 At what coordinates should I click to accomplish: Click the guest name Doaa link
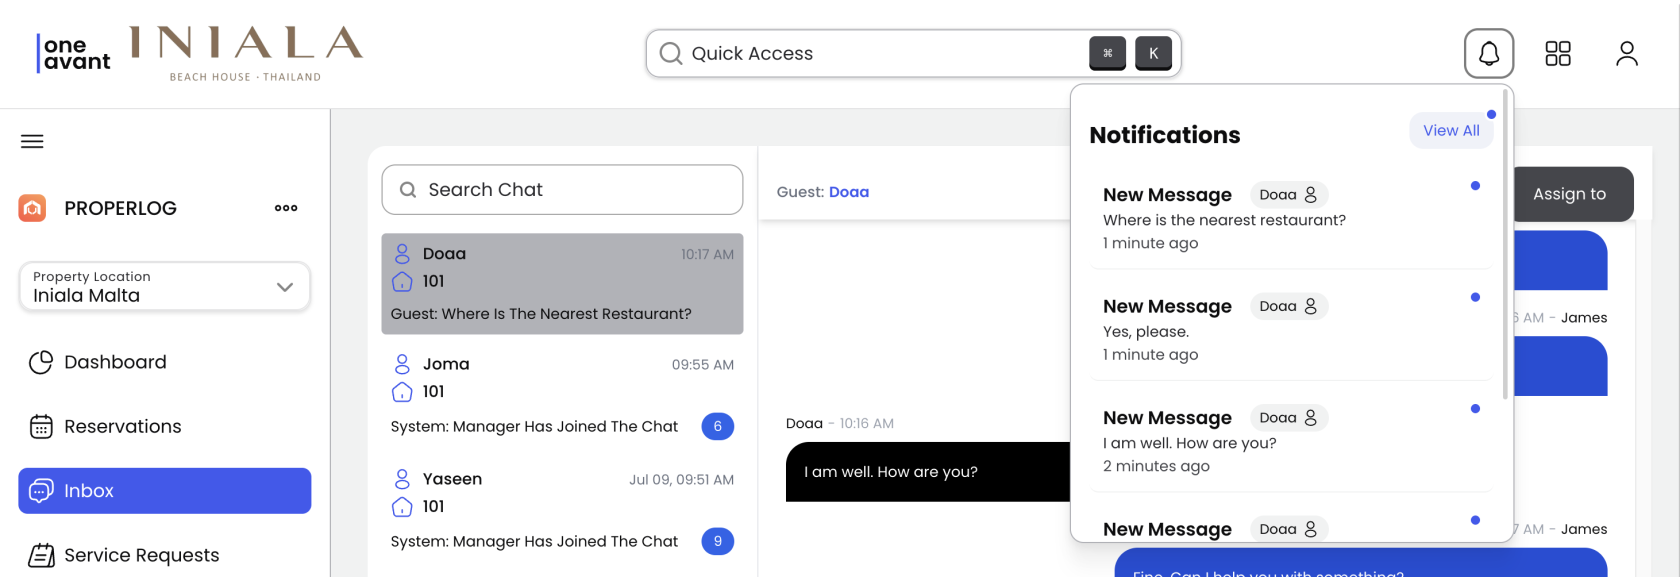tap(849, 192)
